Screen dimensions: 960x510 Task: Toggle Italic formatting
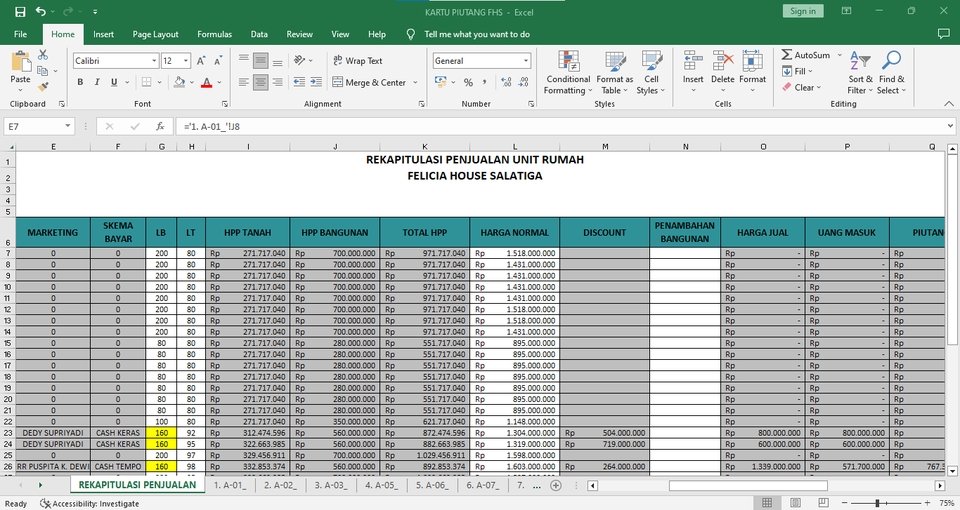[98, 83]
